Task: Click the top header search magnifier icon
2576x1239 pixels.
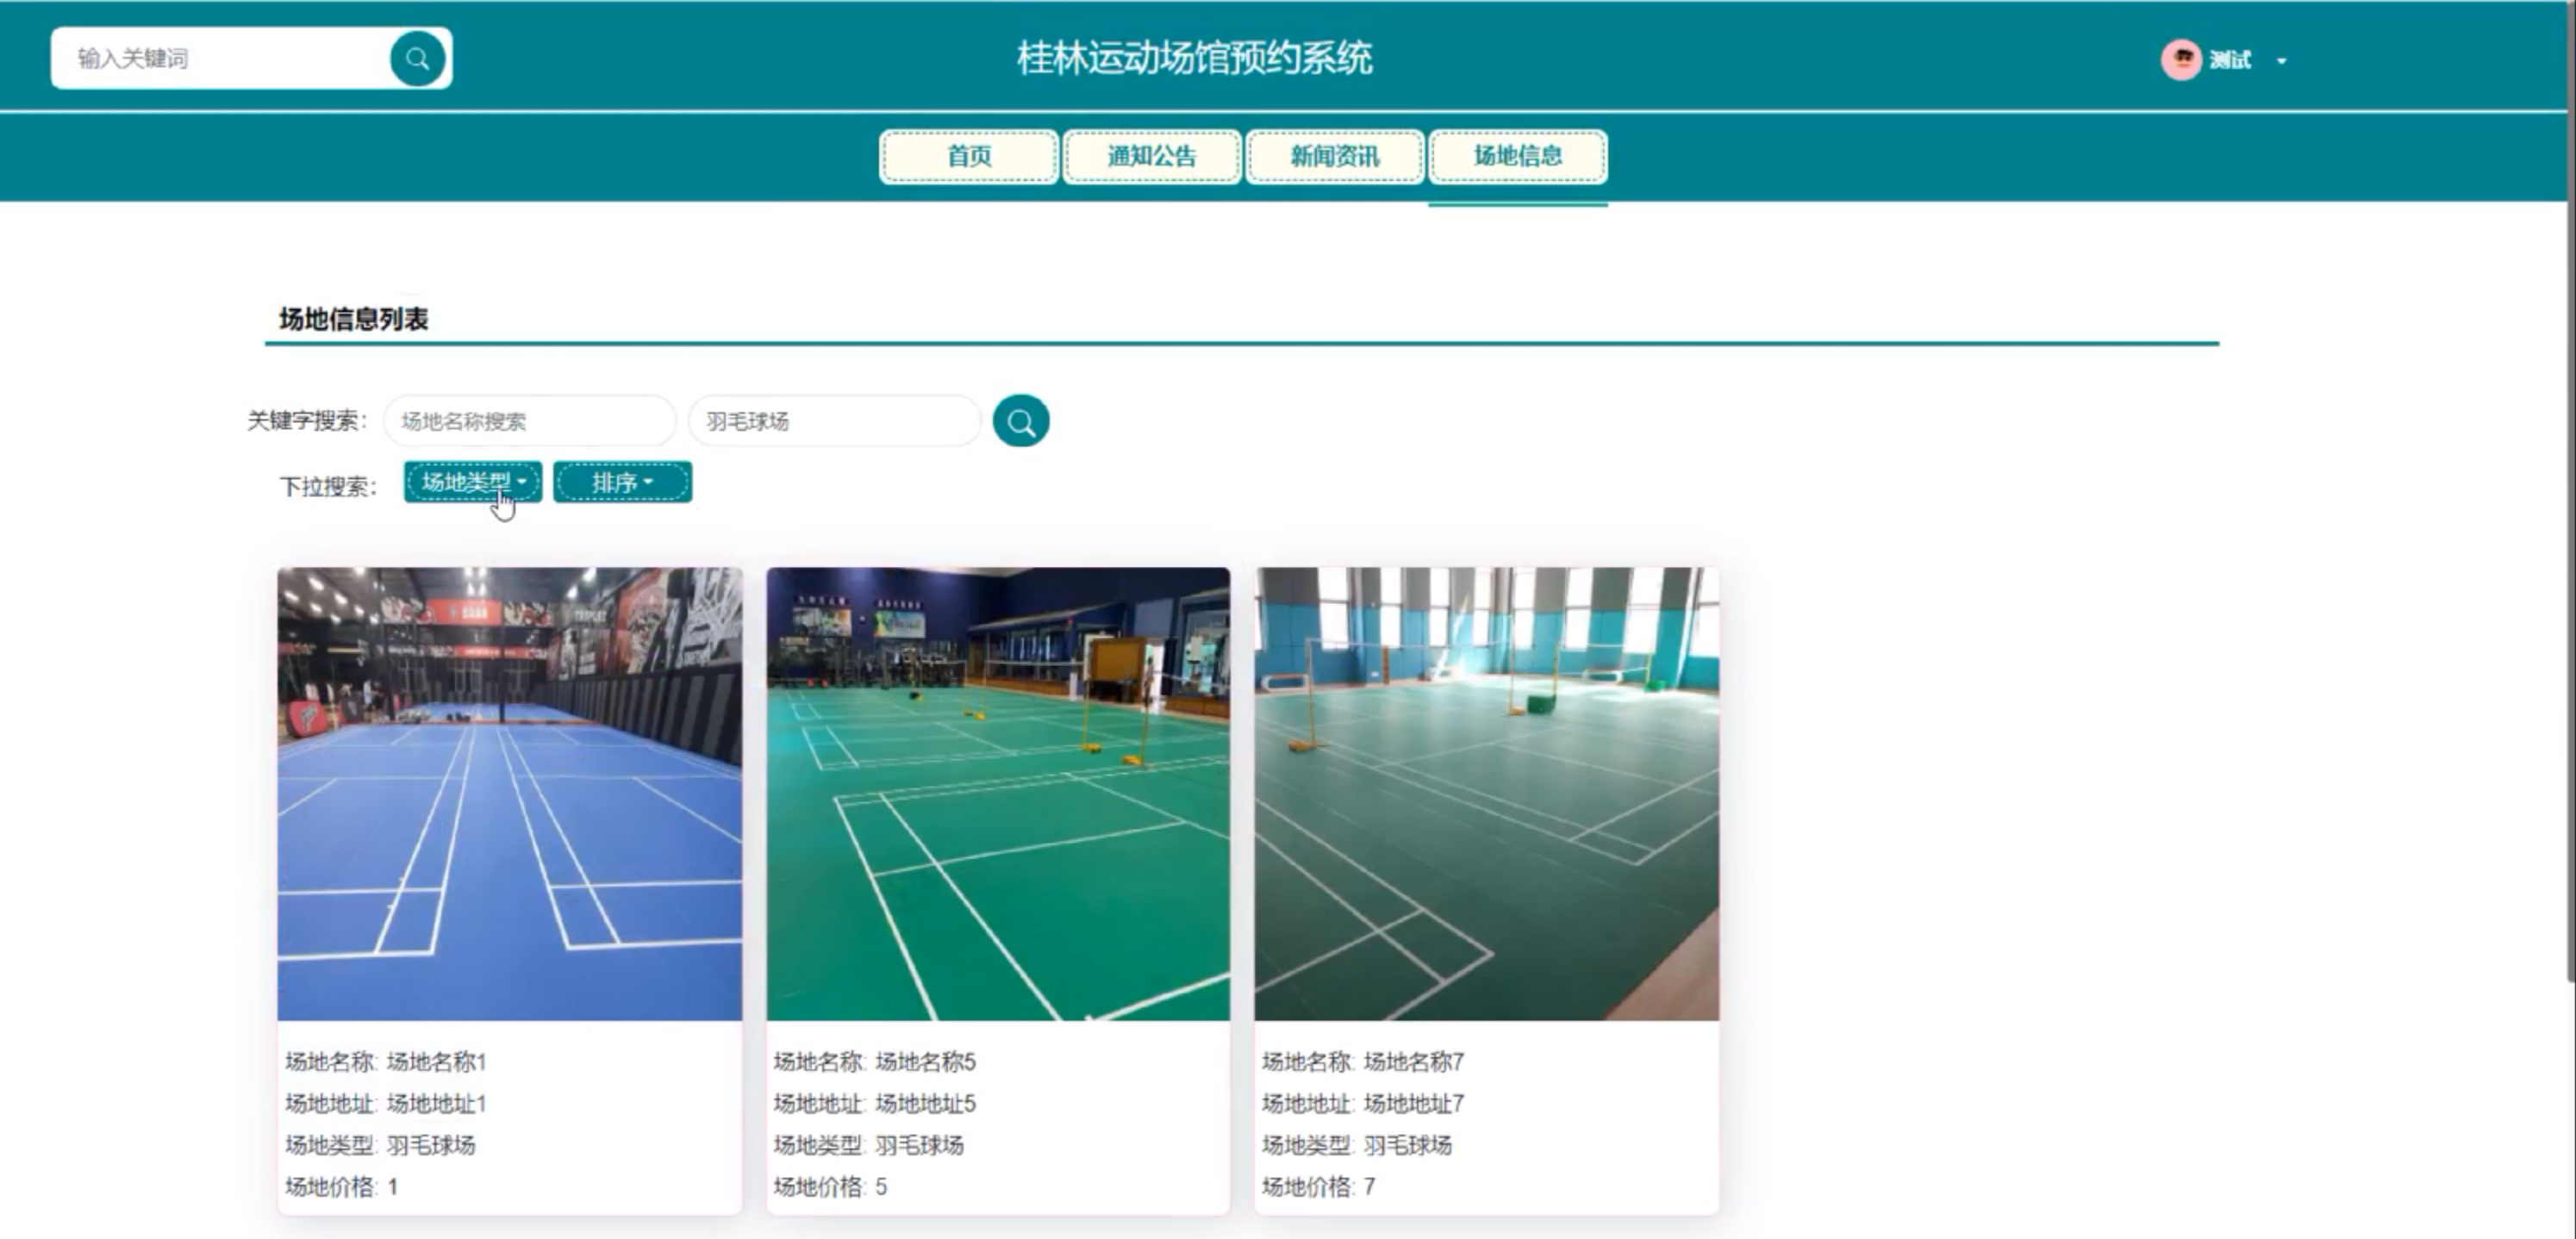Action: [417, 59]
